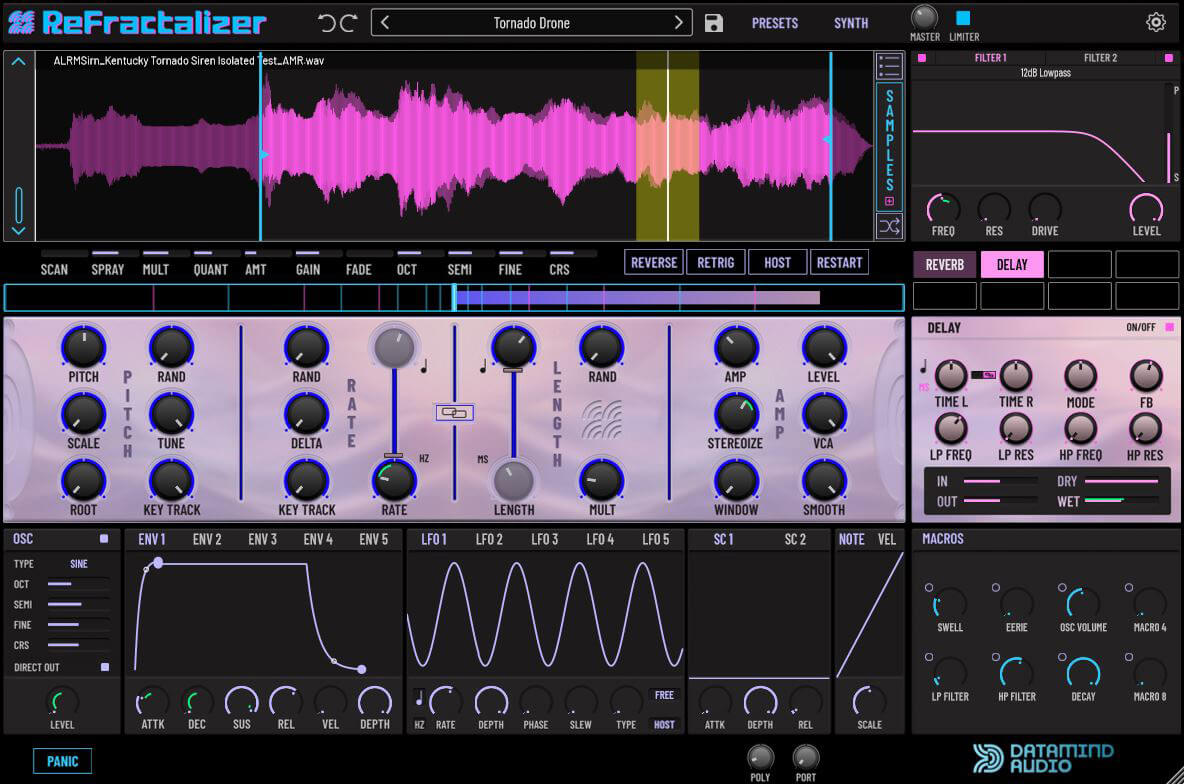The image size is (1184, 784).
Task: Open the Samples vertical panel label
Action: (888, 140)
